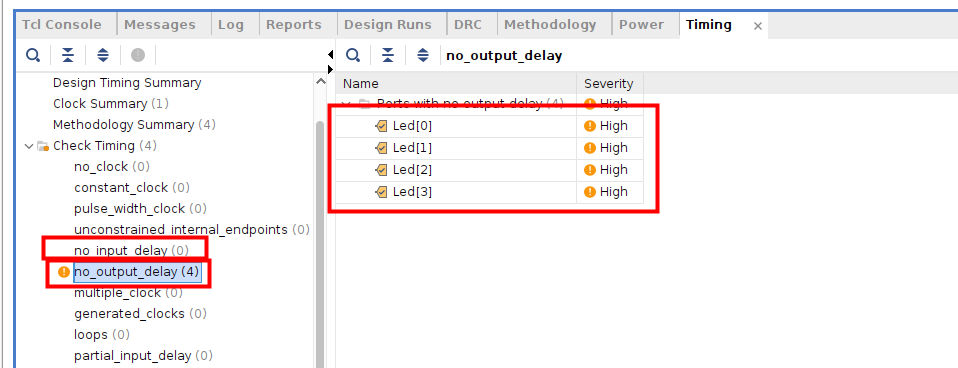Click Collapse All icon in the left panel

point(68,56)
